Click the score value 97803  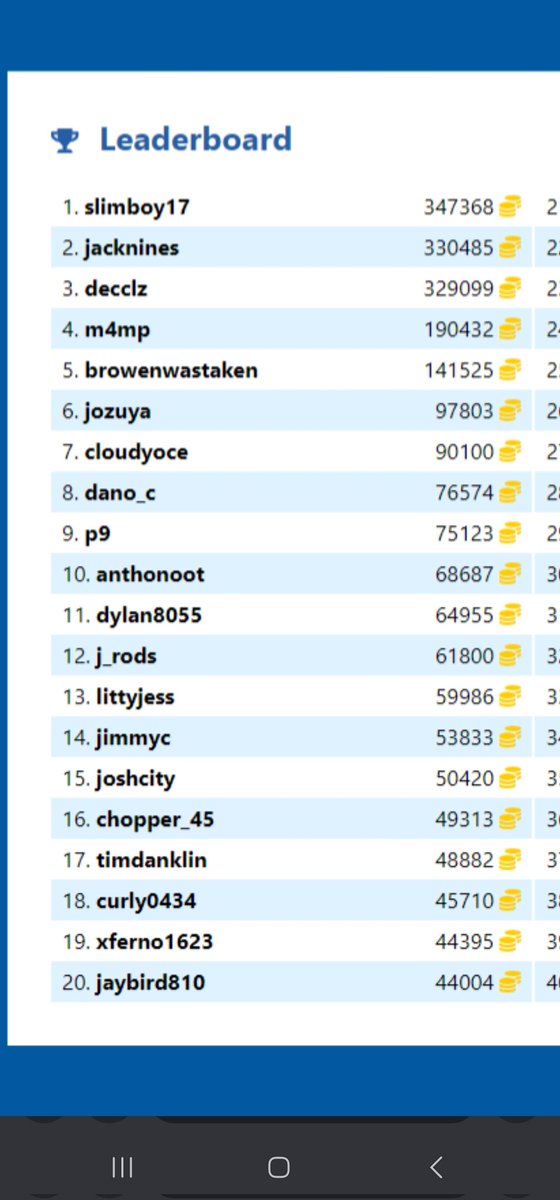tap(465, 411)
